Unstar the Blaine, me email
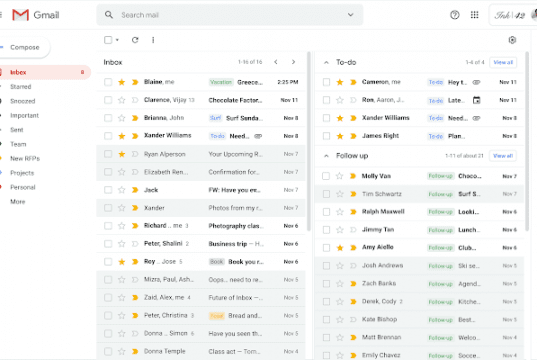 [x=121, y=82]
